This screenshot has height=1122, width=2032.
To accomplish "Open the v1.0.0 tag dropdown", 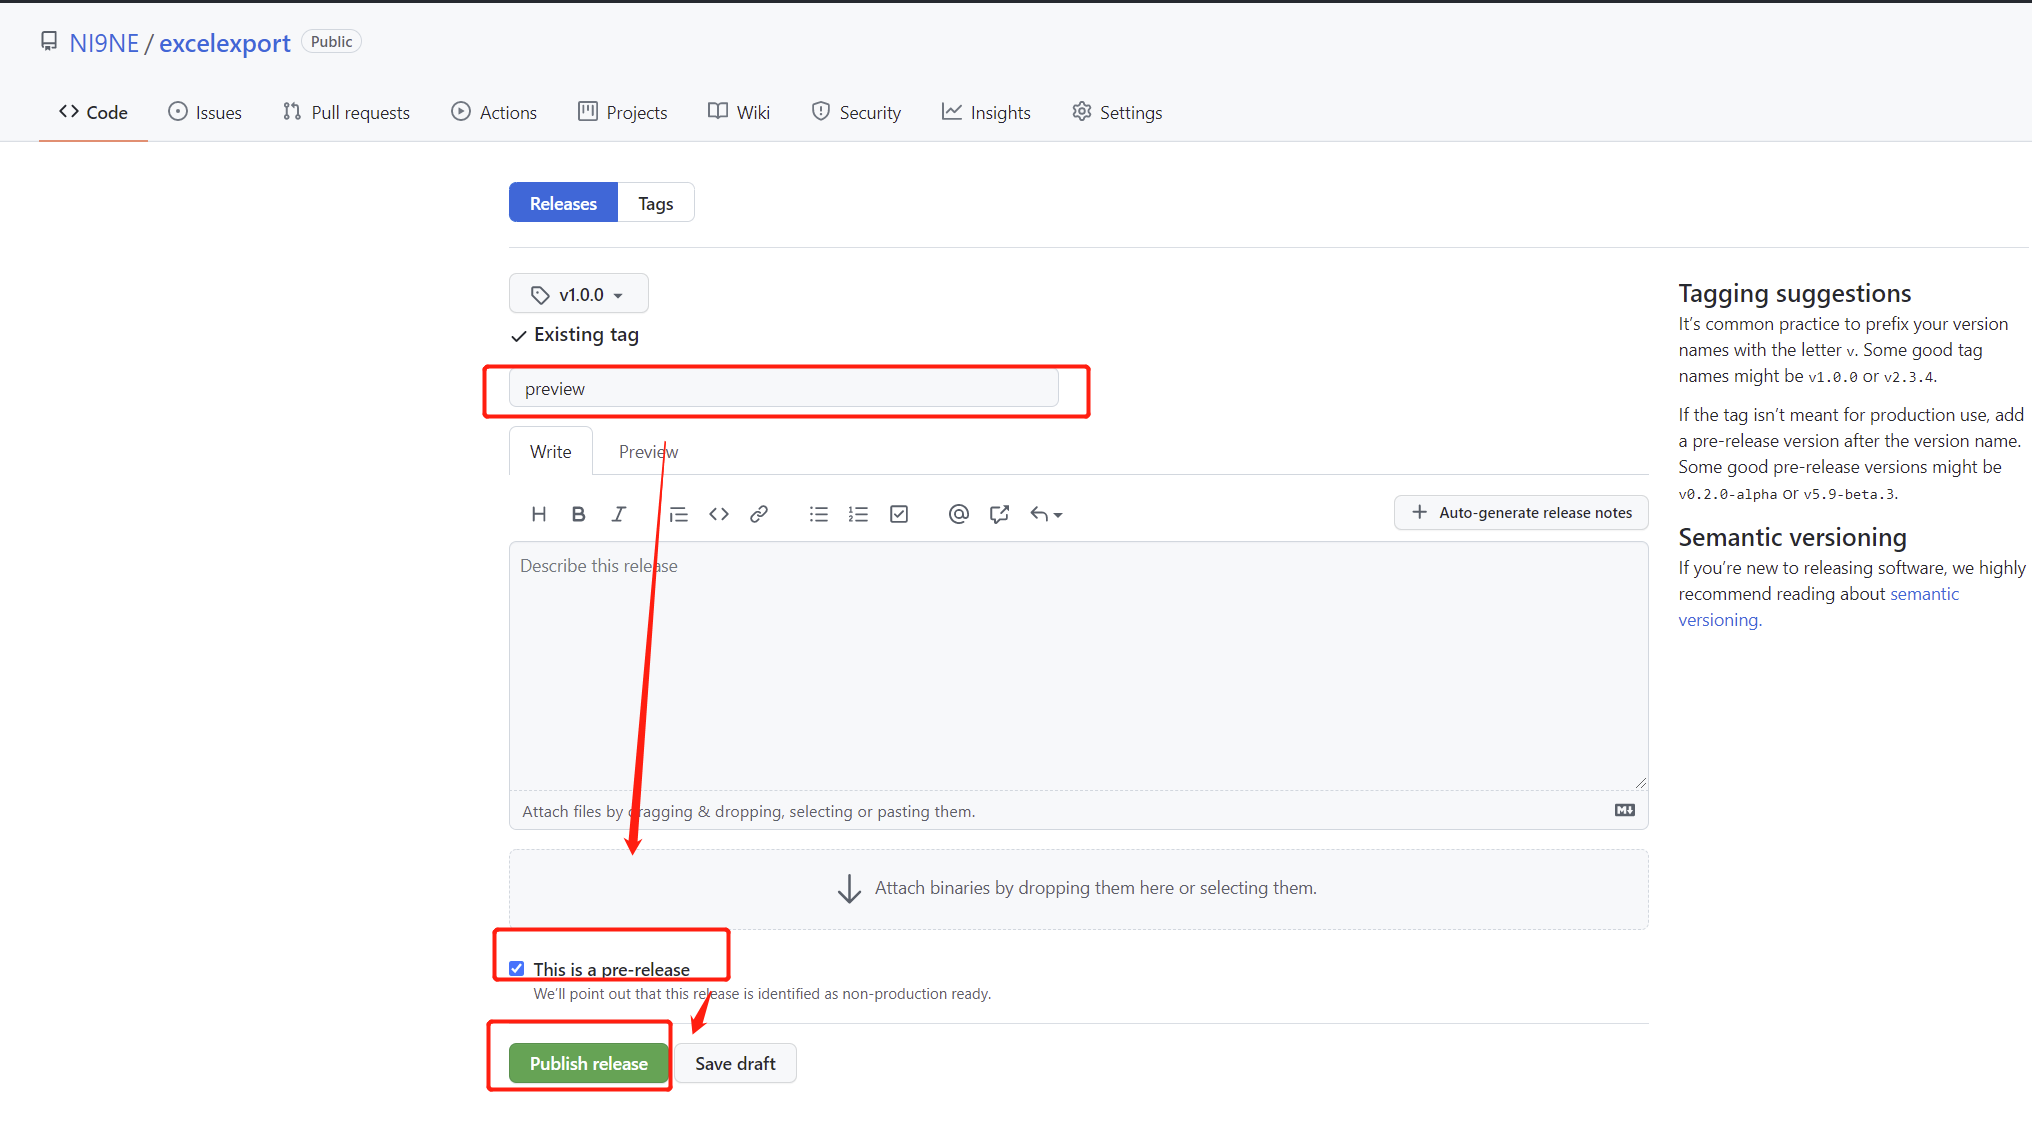I will (578, 294).
